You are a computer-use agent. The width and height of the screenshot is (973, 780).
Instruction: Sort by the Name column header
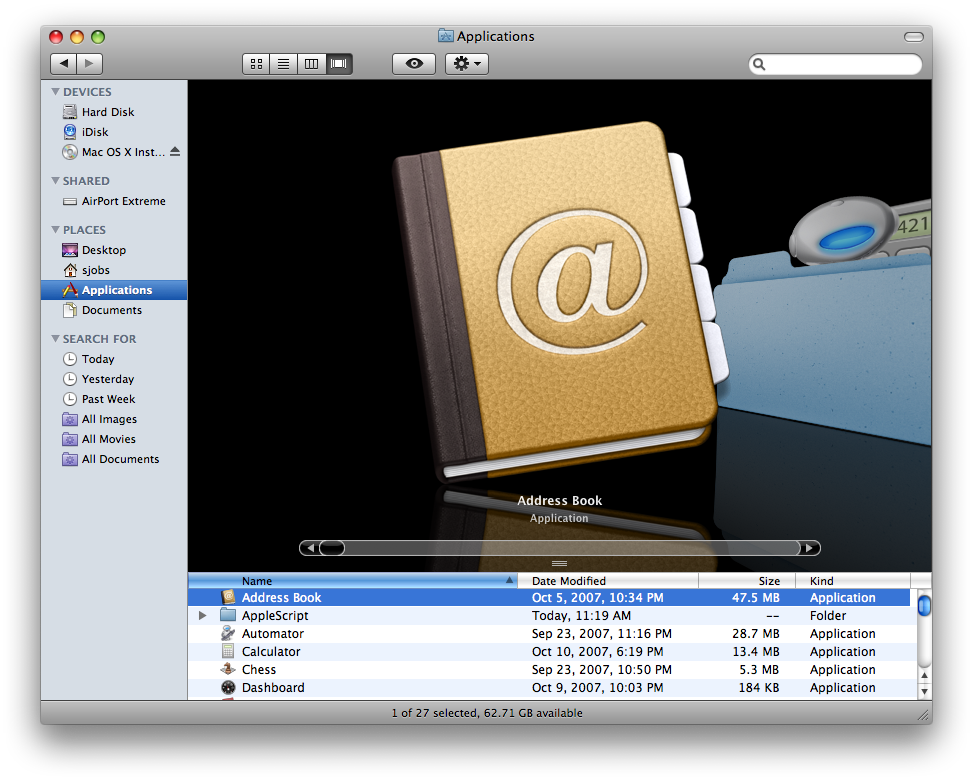(352, 581)
